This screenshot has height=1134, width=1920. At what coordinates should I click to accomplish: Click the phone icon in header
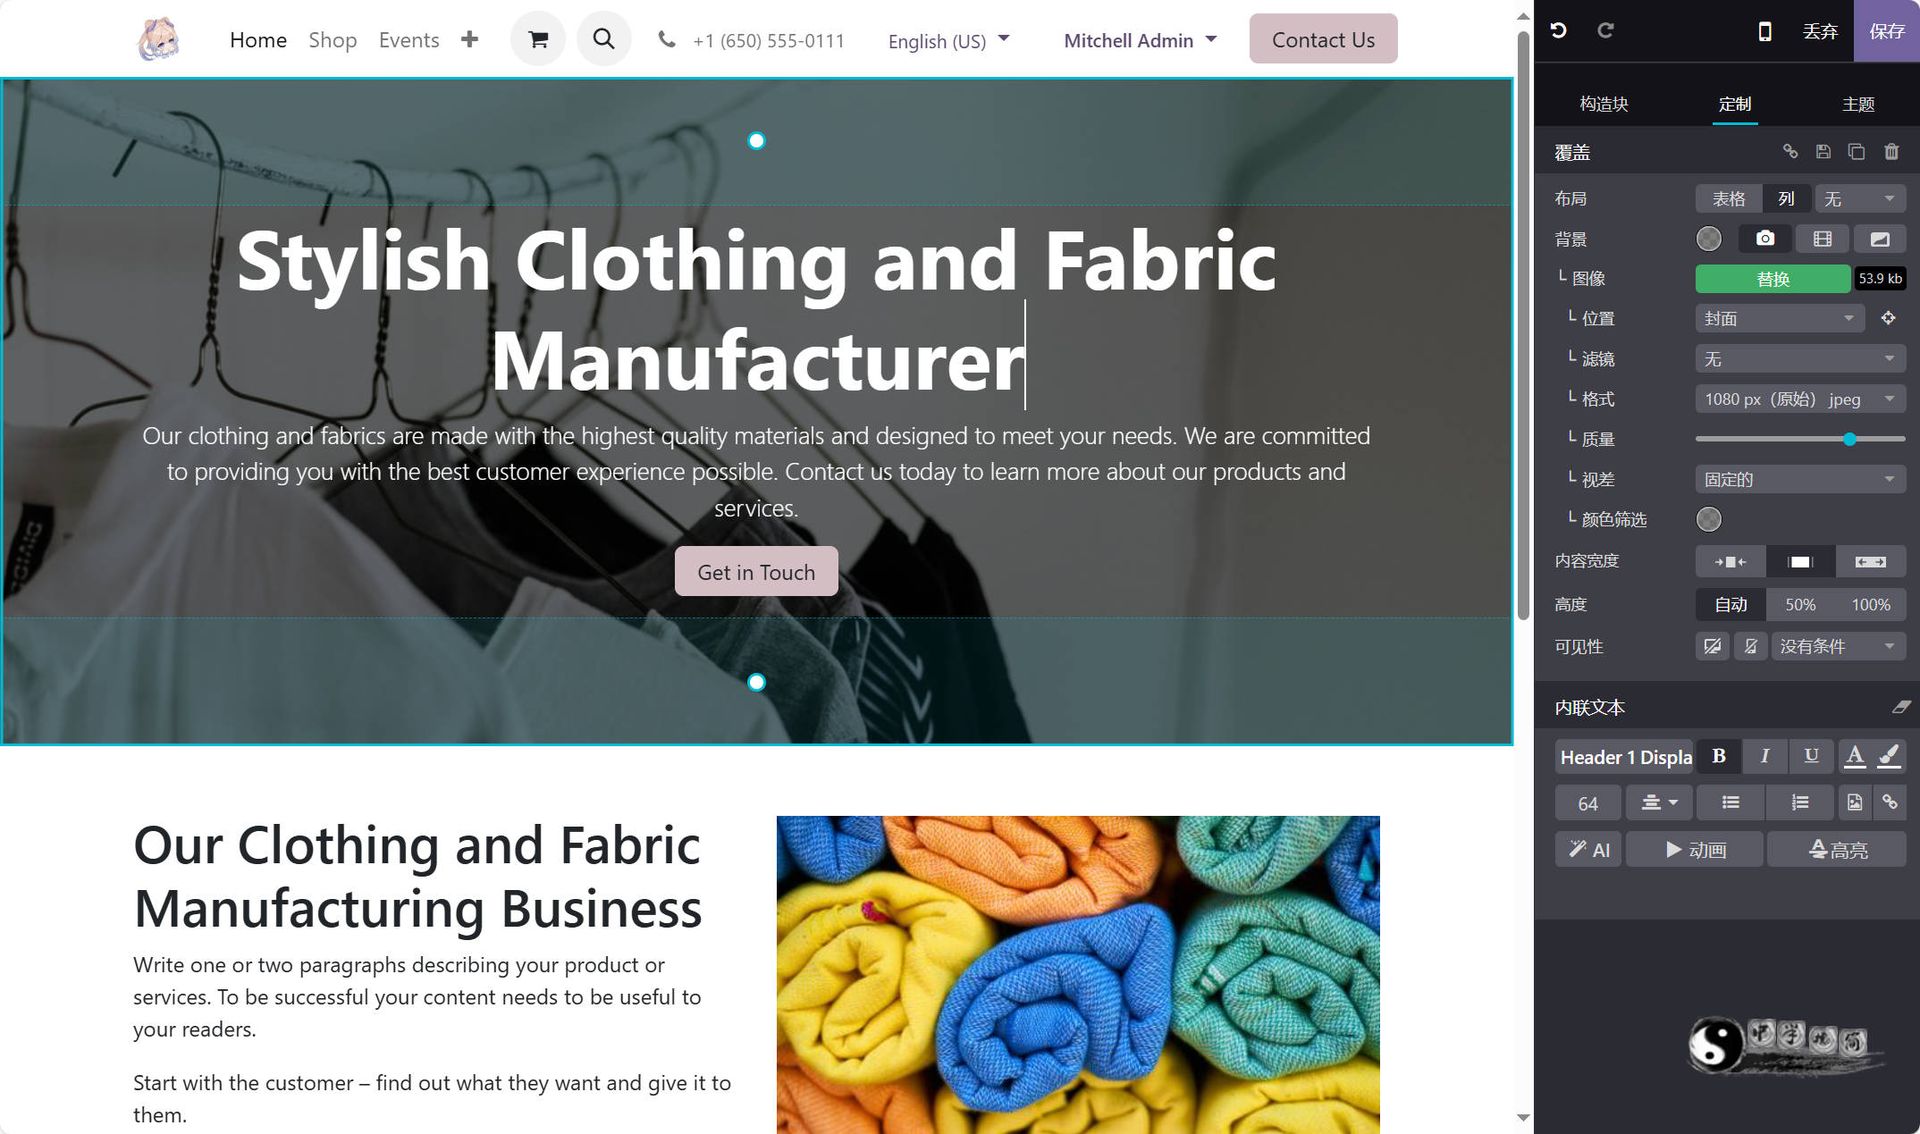(666, 40)
